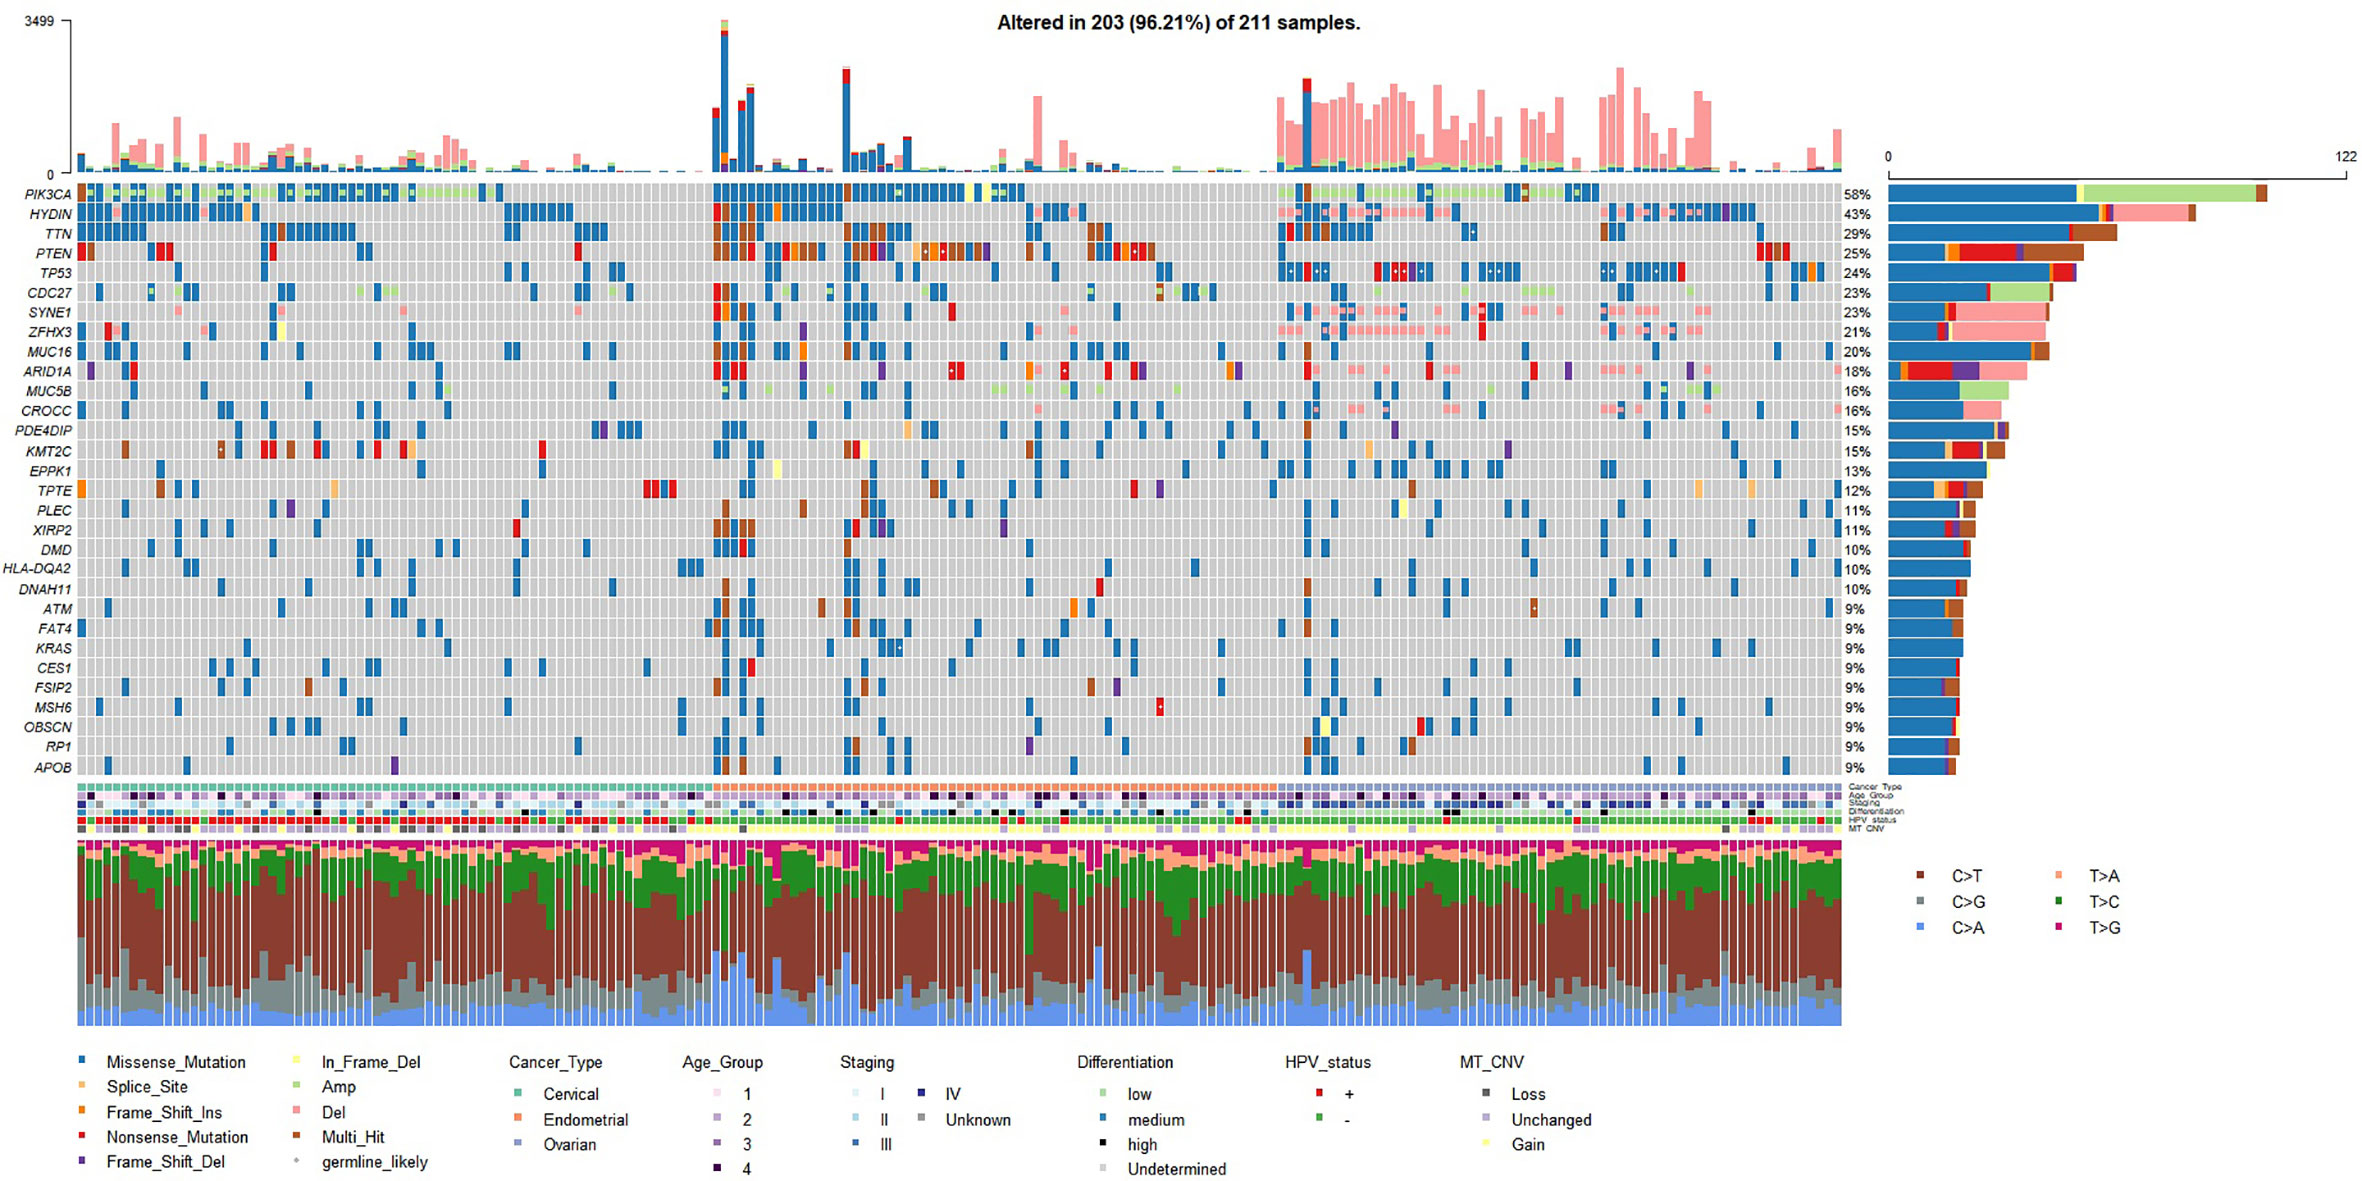The width and height of the screenshot is (2362, 1181).
Task: Select the Nonsense_Mutation legend color square
Action: click(x=82, y=1135)
